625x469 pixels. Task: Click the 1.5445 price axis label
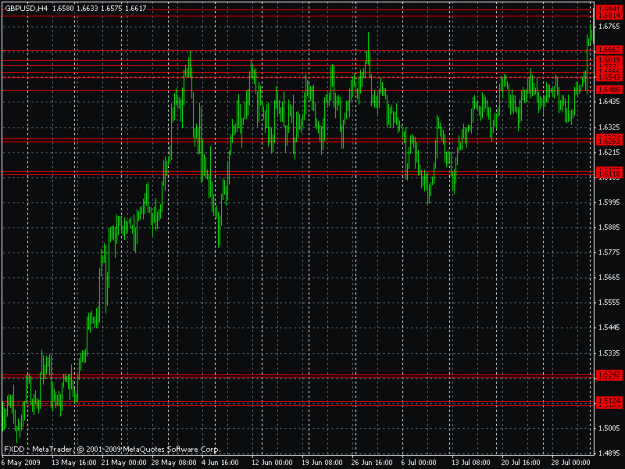point(609,328)
